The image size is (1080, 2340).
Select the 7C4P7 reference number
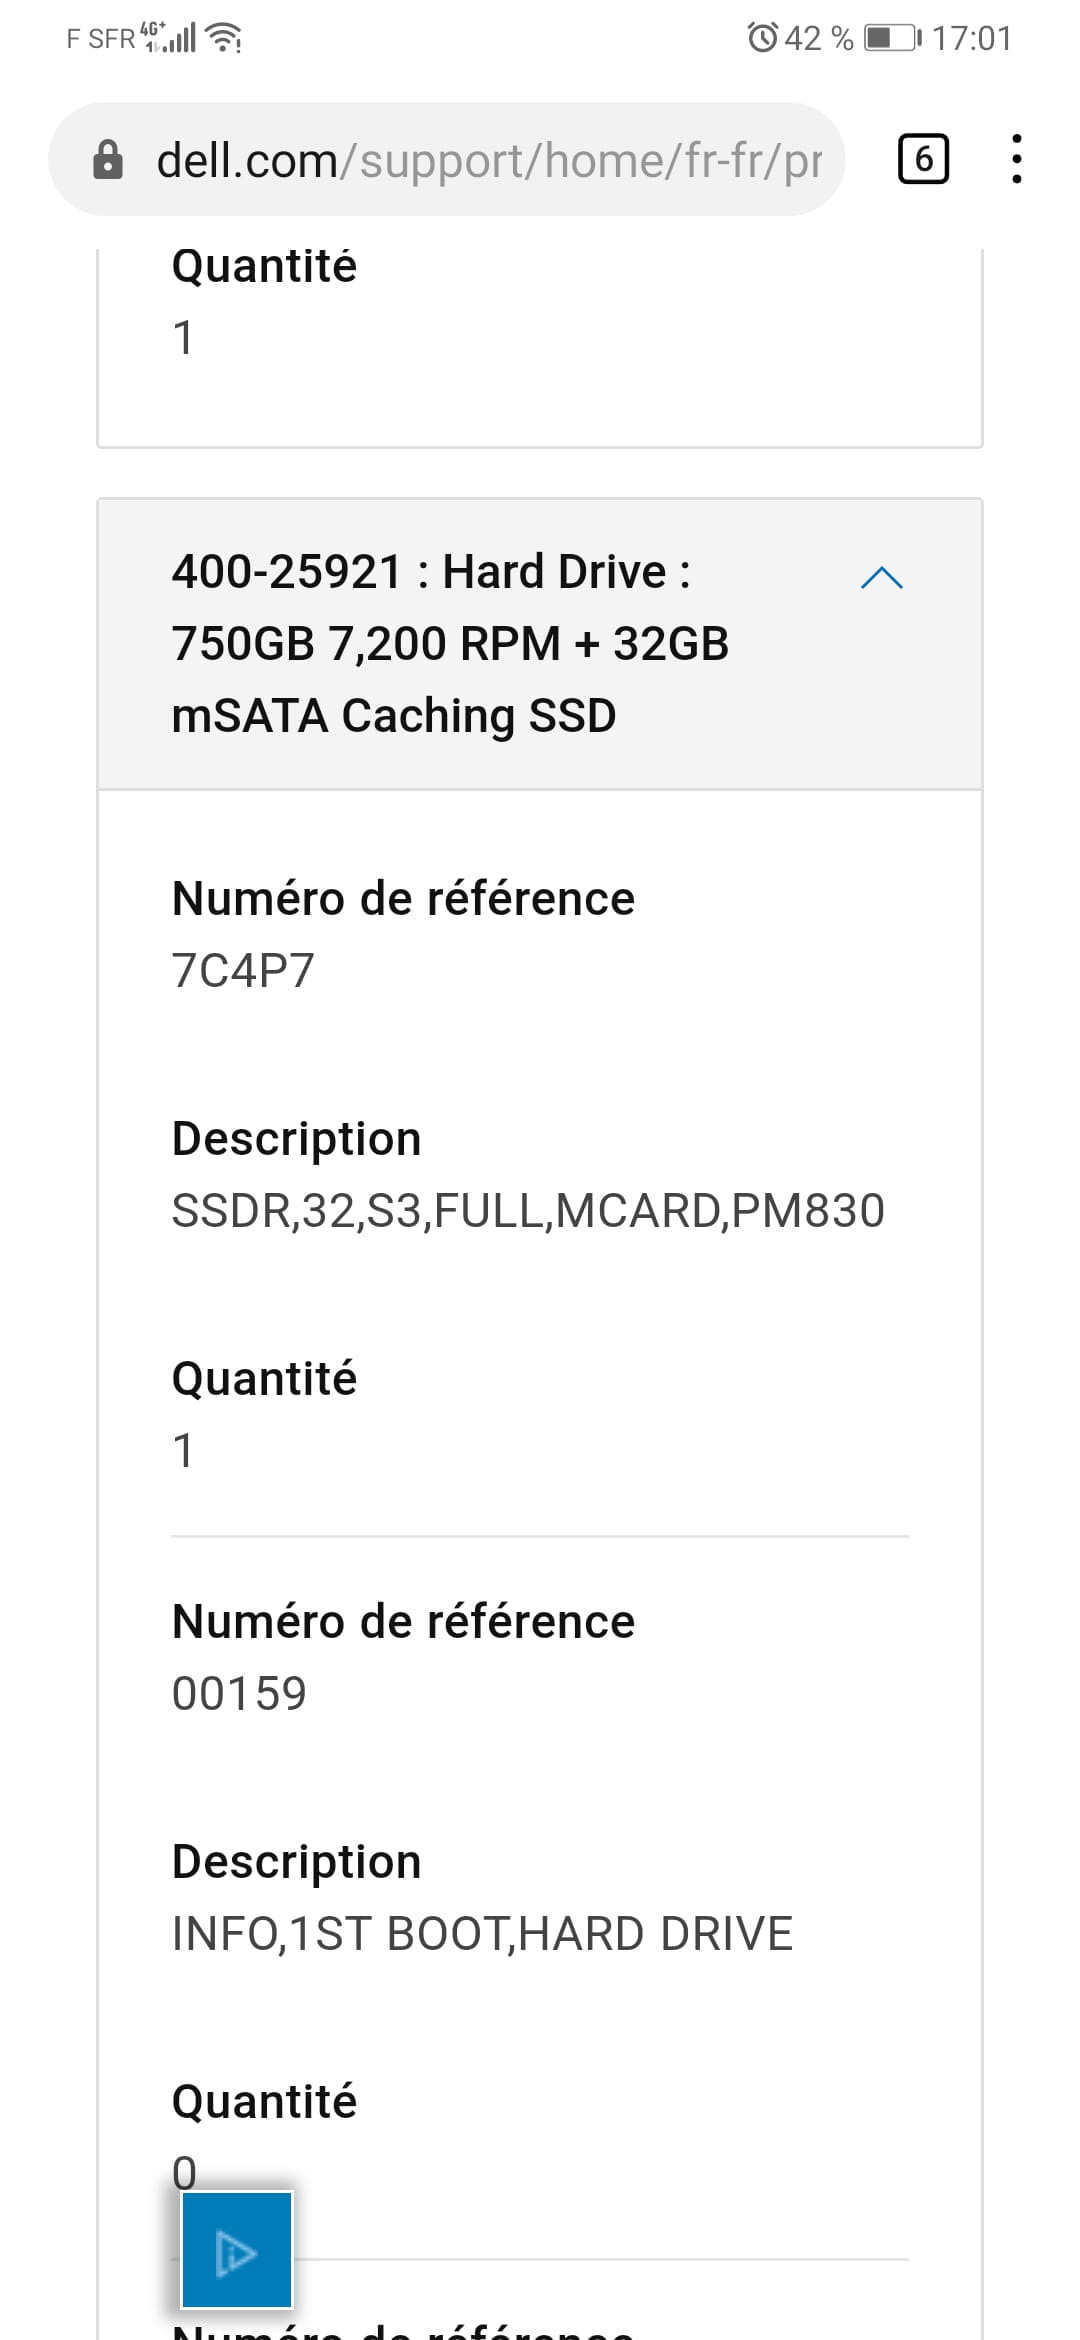pyautogui.click(x=243, y=970)
